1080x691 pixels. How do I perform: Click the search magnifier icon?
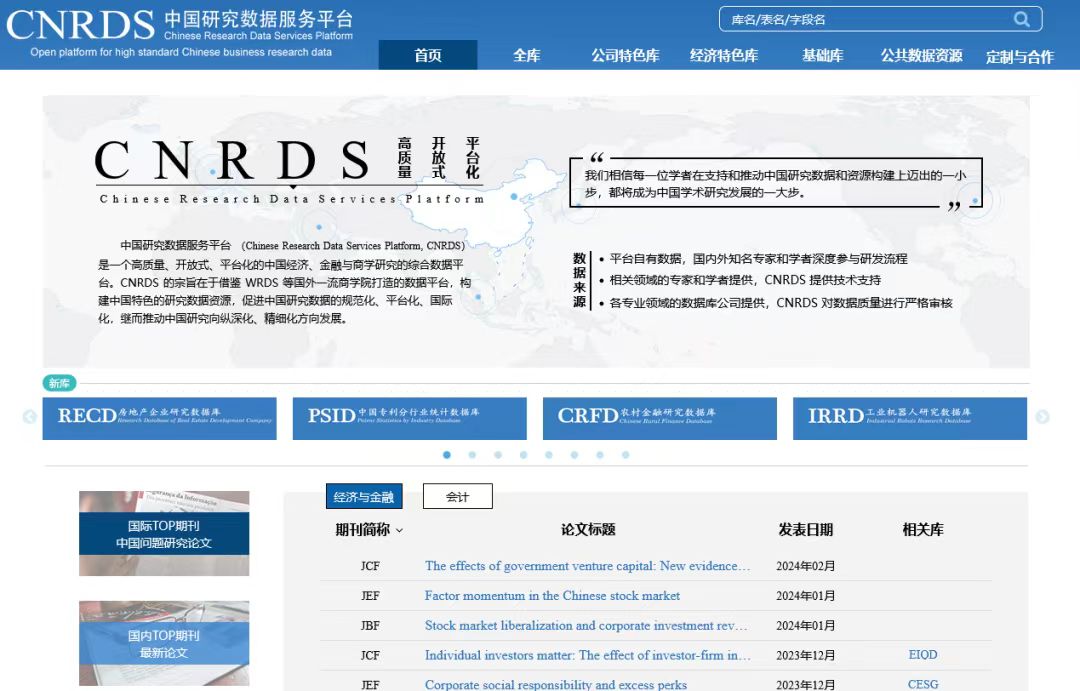(1021, 19)
